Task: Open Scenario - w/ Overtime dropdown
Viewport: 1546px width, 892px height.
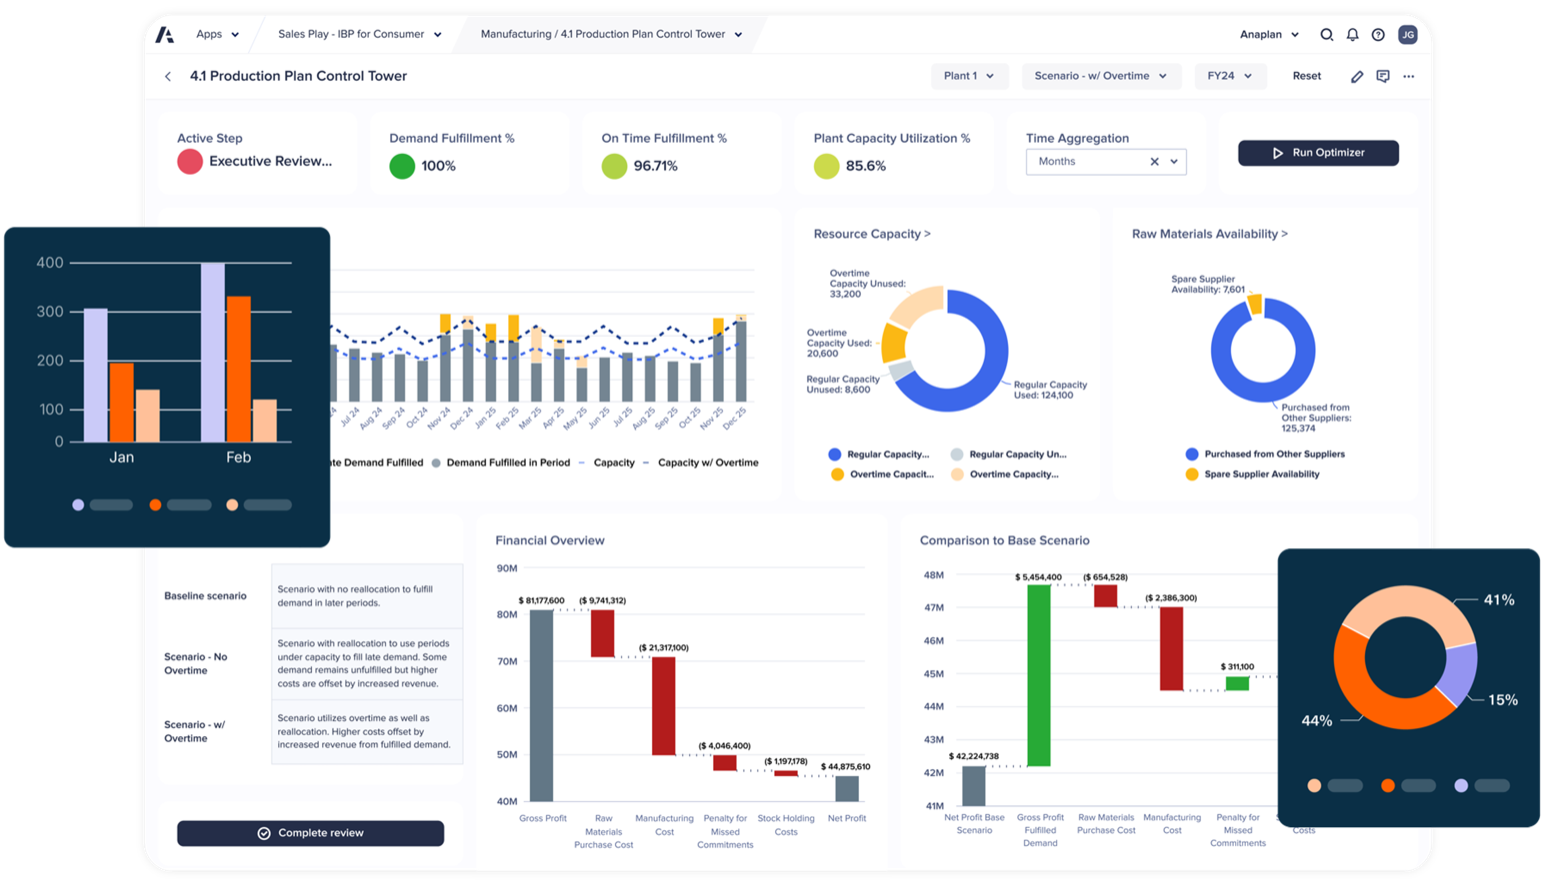Action: click(x=1101, y=76)
